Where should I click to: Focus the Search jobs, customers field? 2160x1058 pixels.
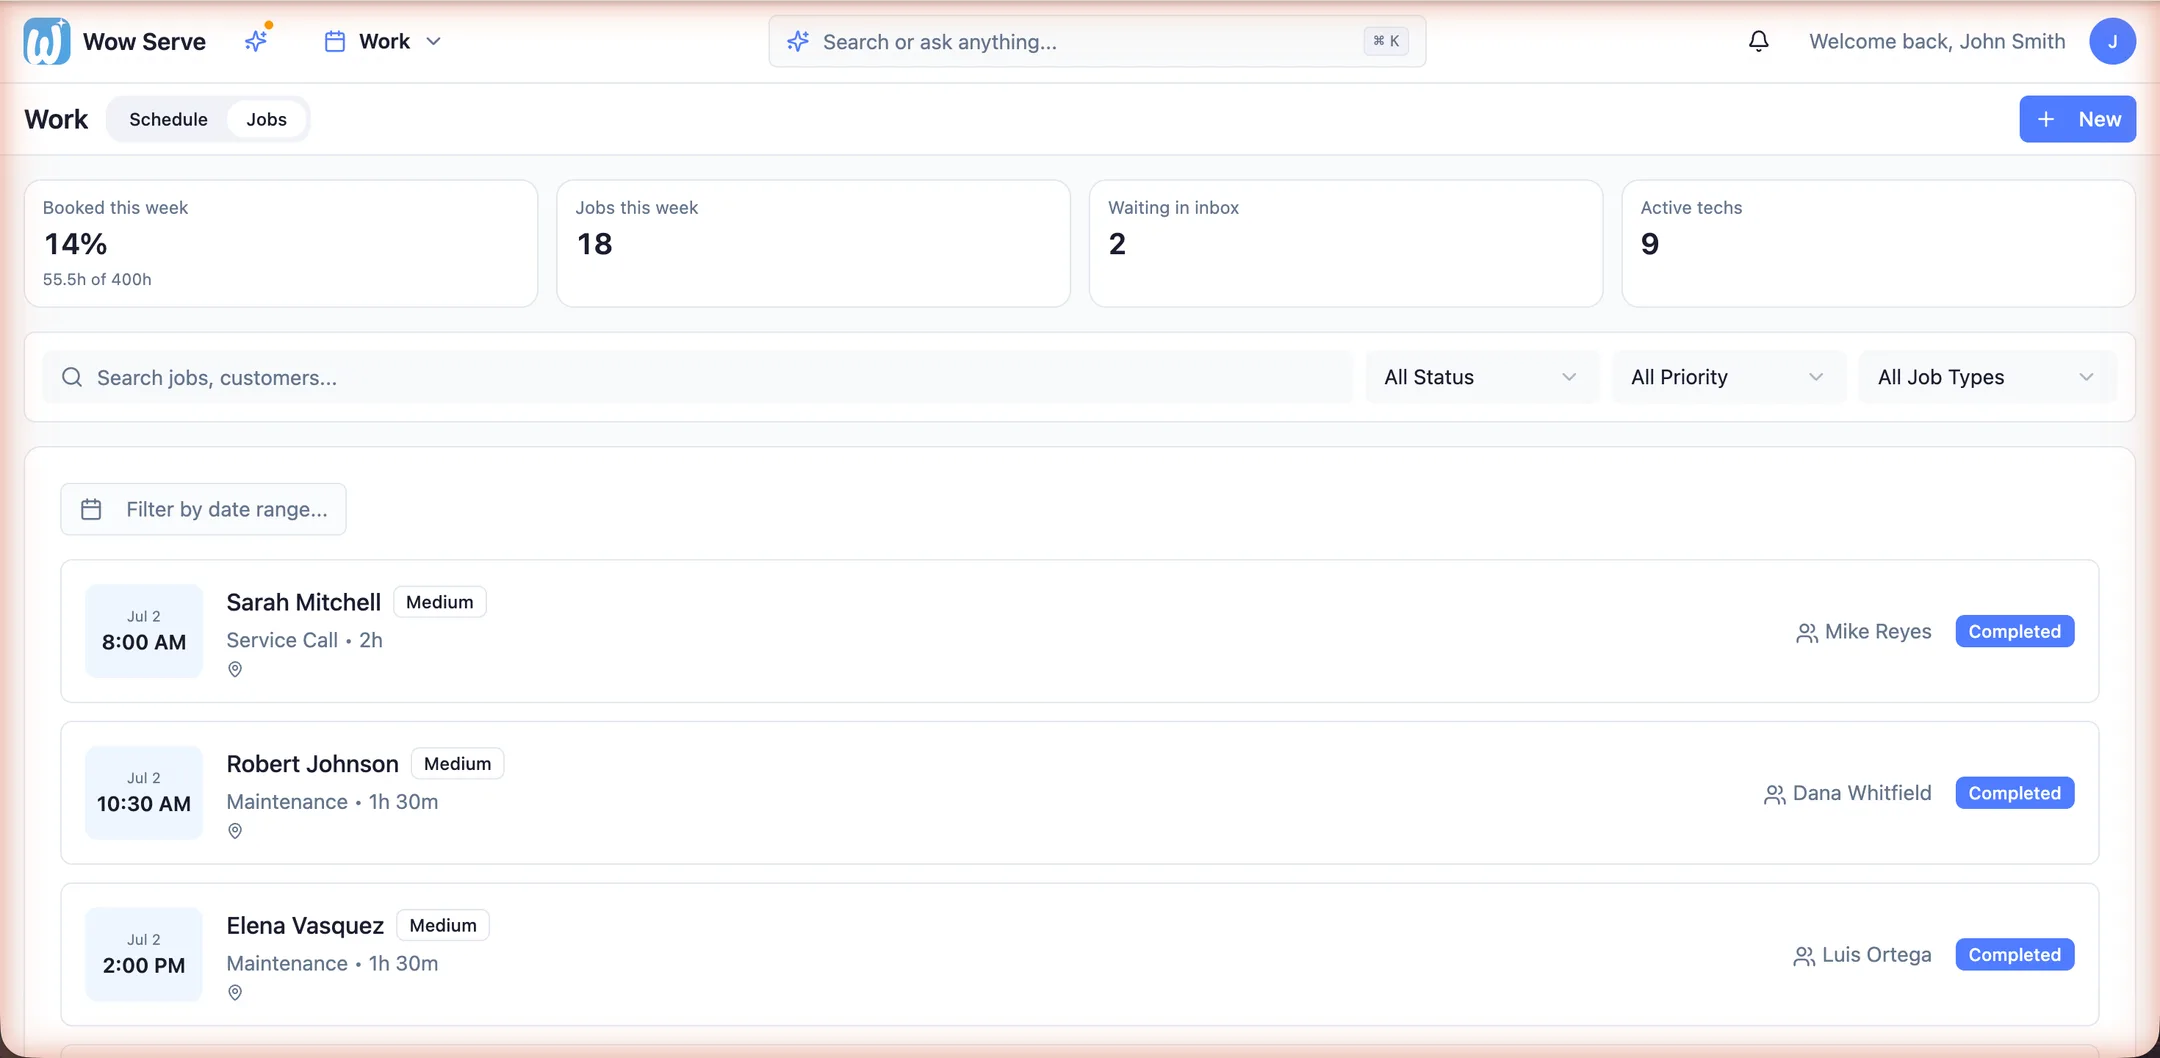point(697,377)
